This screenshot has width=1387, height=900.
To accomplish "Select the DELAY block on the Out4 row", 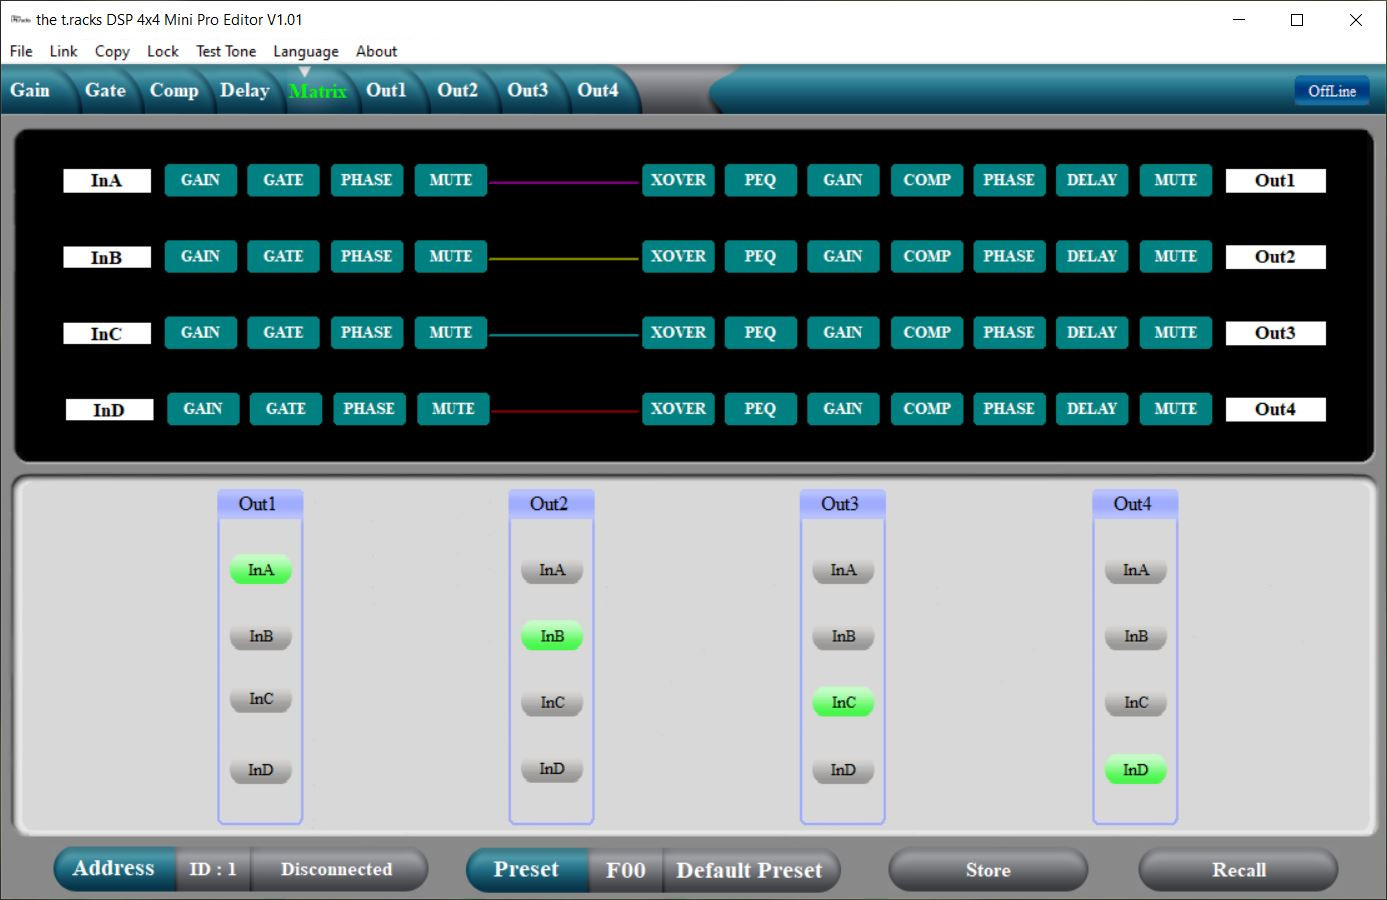I will pos(1092,408).
